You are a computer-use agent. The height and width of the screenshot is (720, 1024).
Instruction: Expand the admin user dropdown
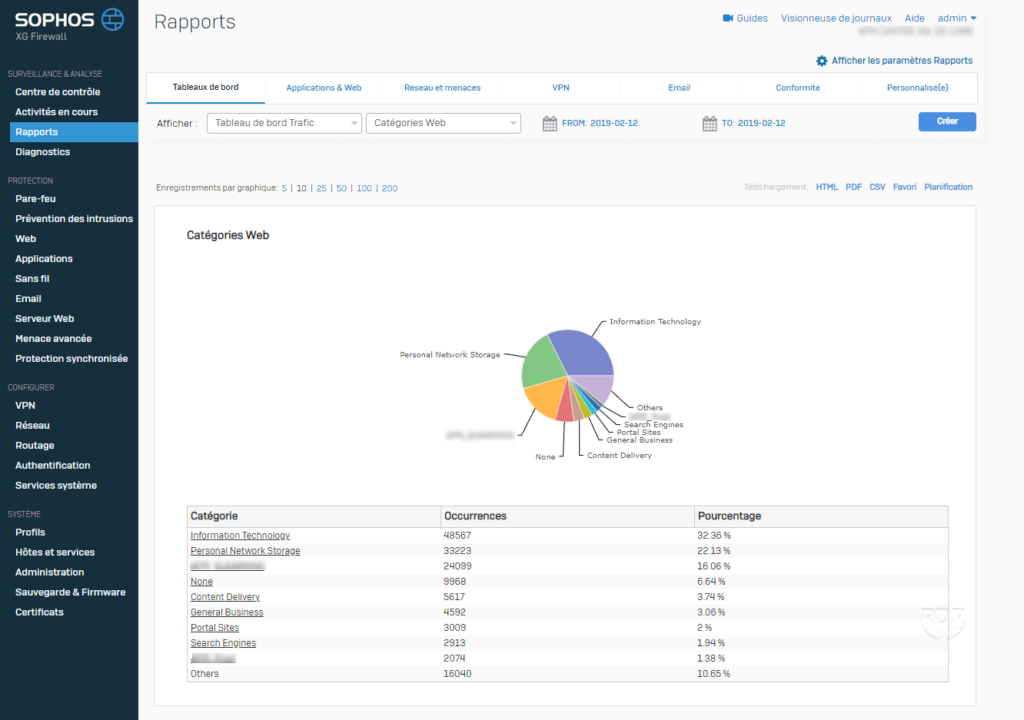coord(956,18)
